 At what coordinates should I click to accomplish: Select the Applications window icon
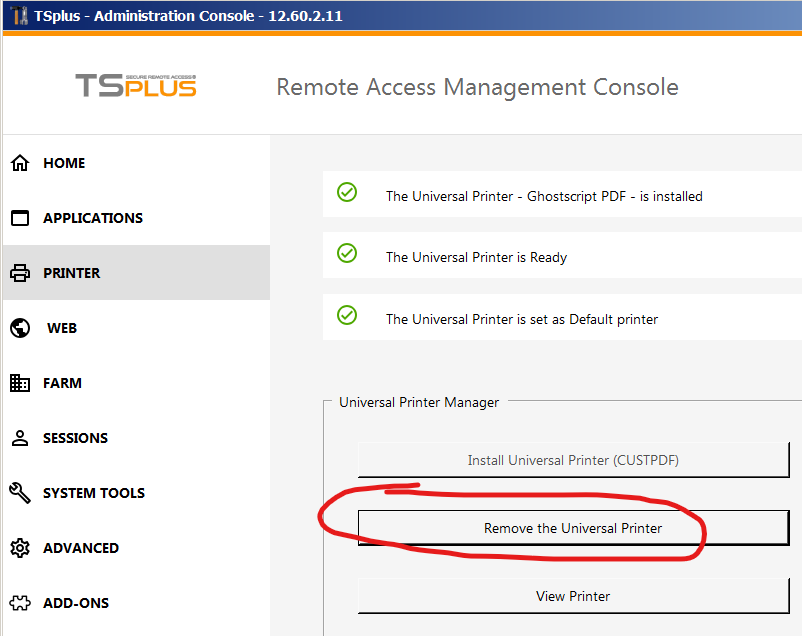pos(19,218)
